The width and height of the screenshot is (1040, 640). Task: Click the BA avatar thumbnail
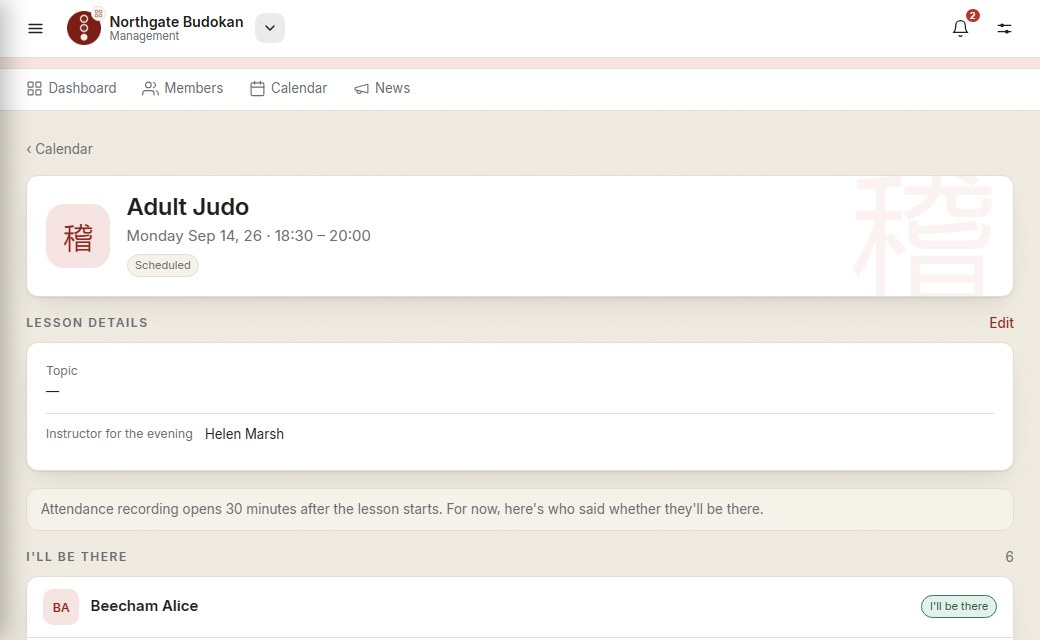point(61,607)
